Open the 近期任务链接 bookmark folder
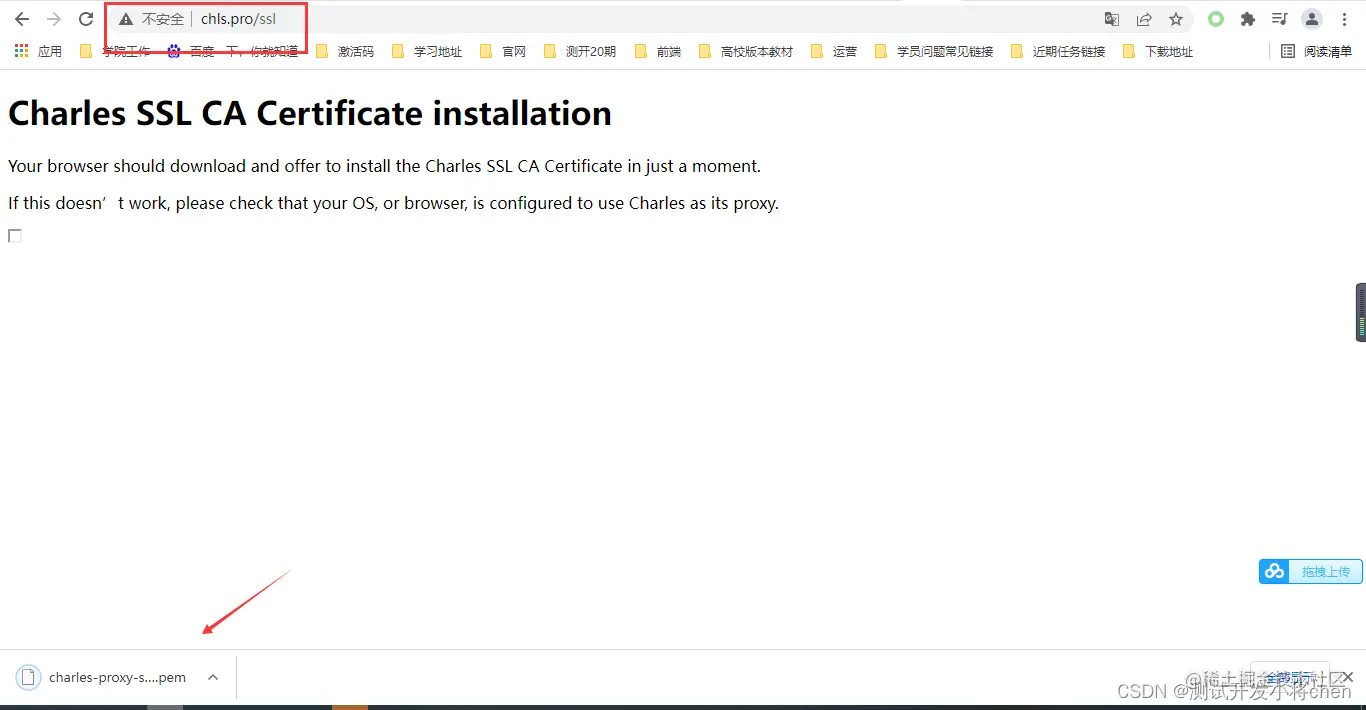This screenshot has height=710, width=1366. coord(1058,51)
